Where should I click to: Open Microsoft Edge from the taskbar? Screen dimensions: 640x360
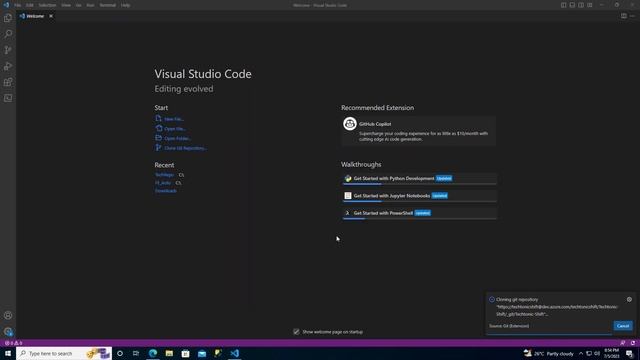coord(153,353)
